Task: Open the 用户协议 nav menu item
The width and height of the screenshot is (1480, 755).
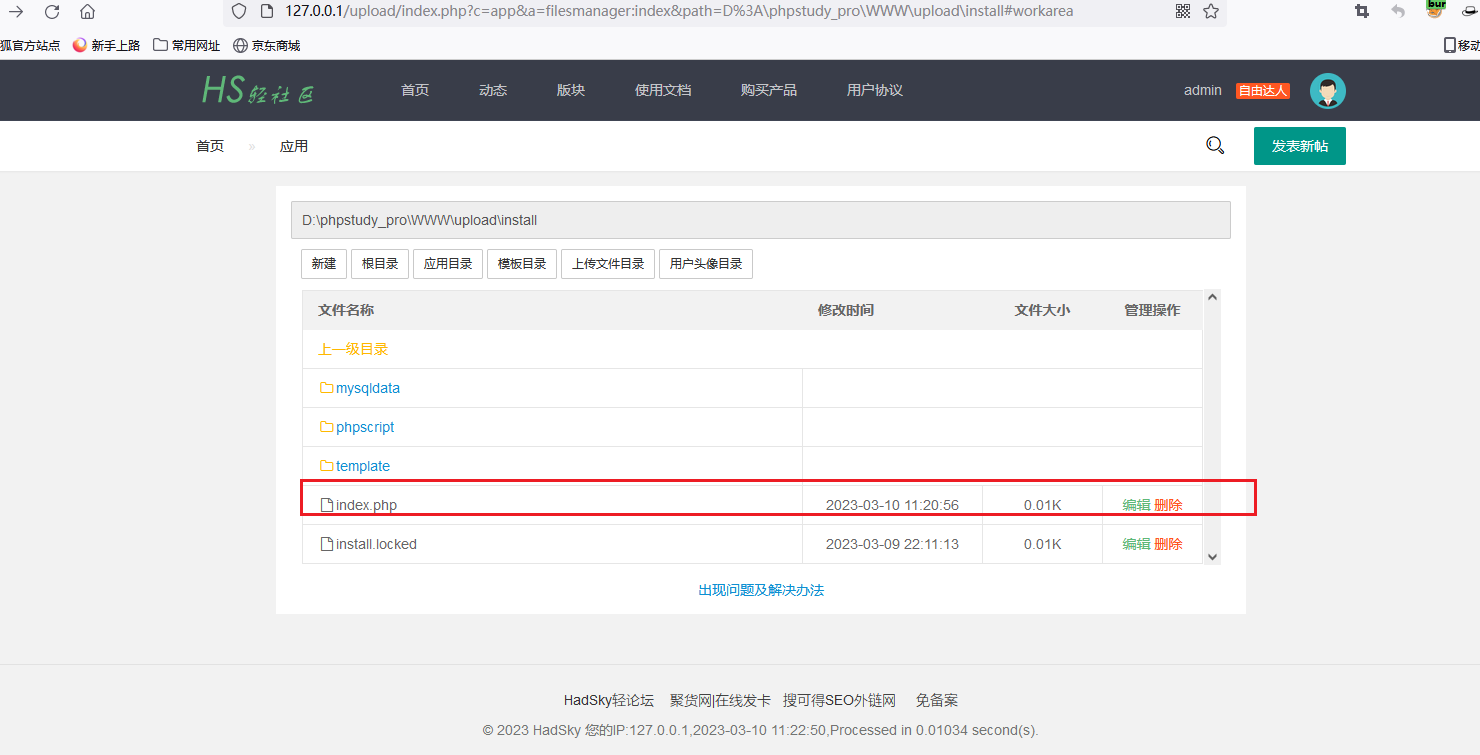Action: [x=875, y=90]
